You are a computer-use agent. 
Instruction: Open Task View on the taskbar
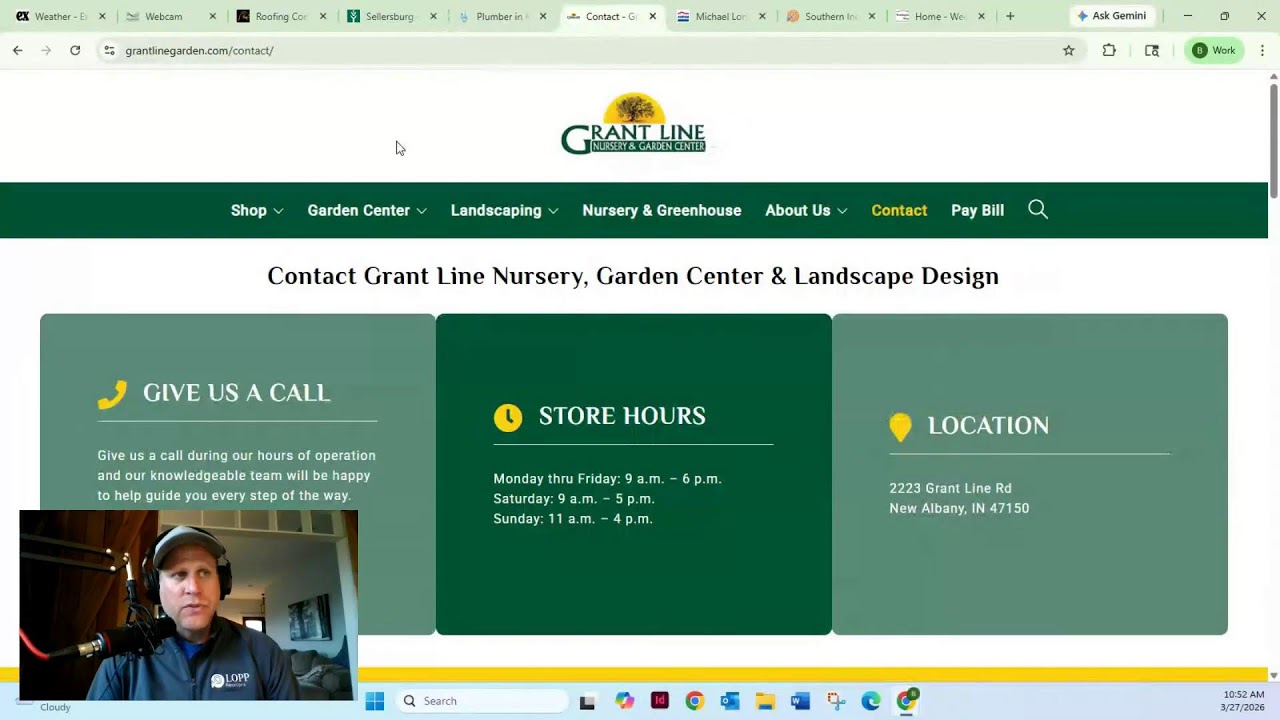(587, 701)
